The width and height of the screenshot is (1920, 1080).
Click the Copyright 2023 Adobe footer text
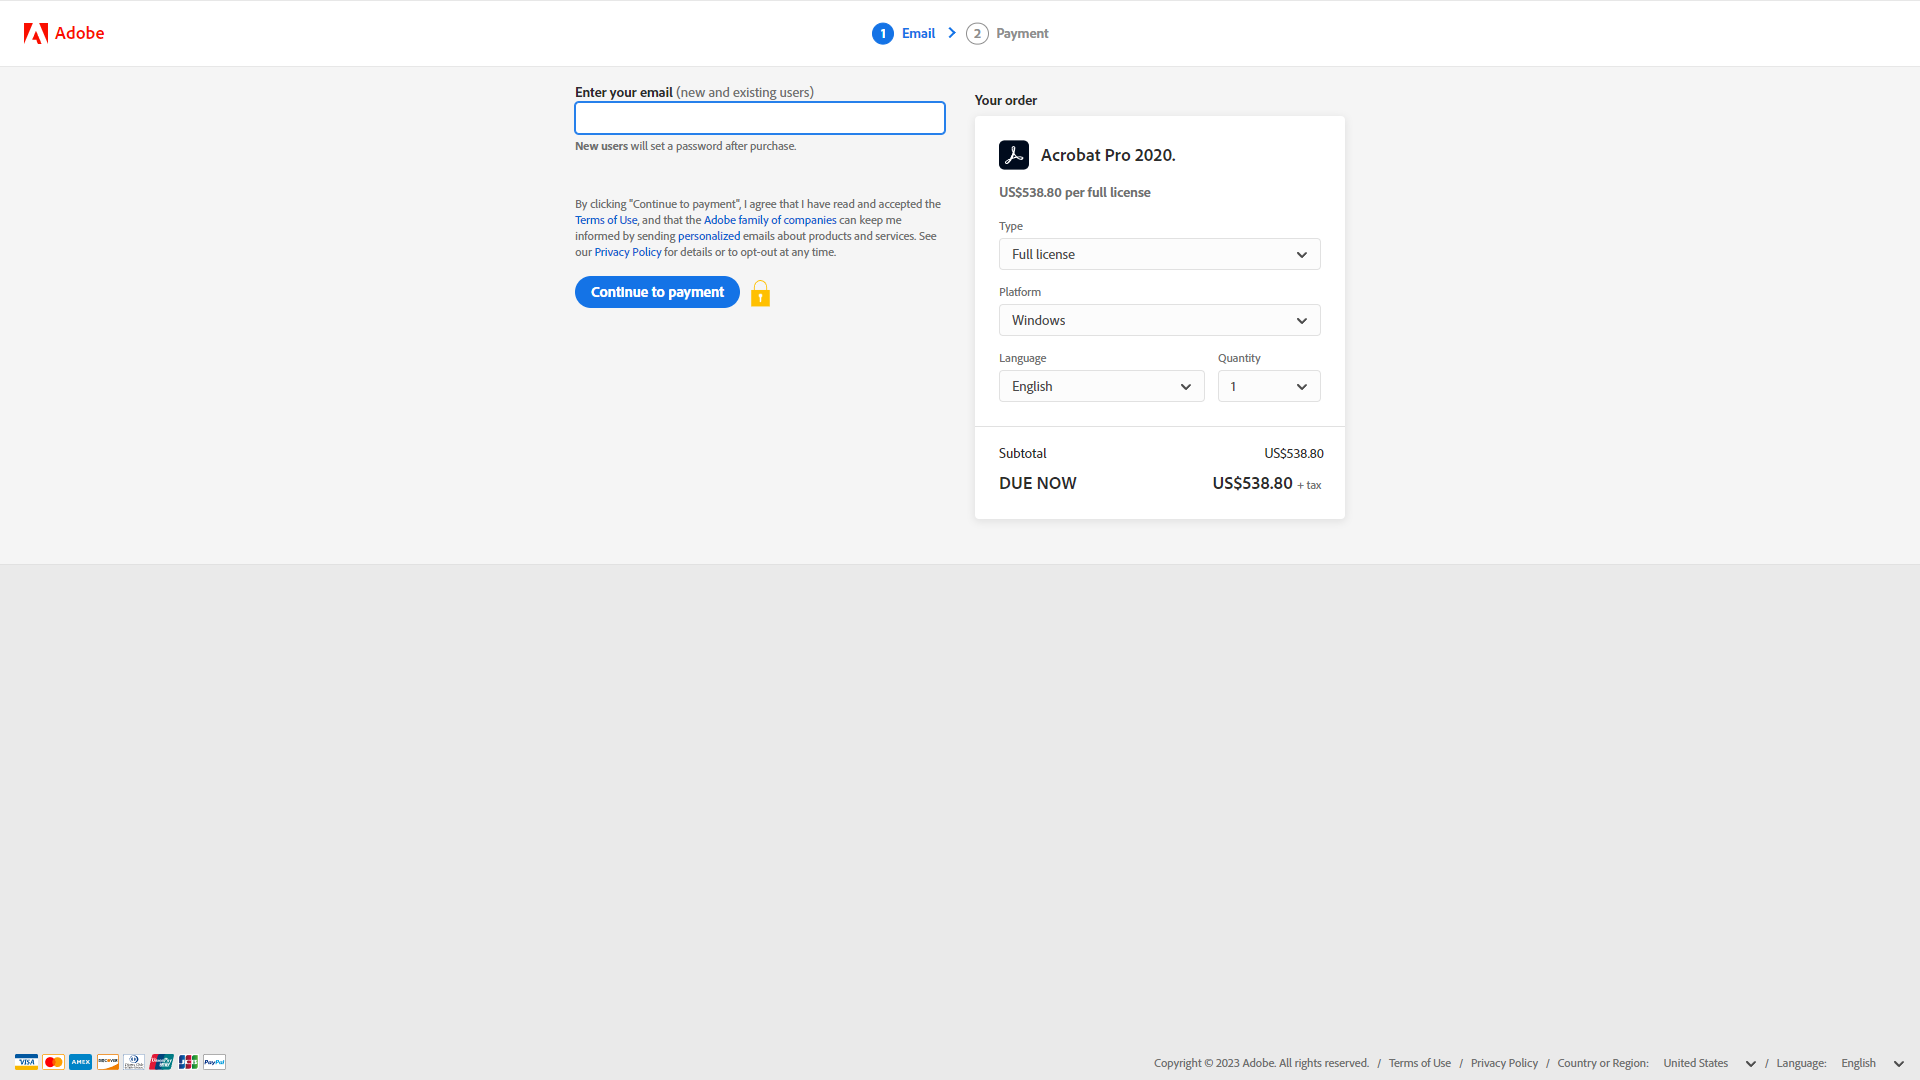point(1261,1063)
